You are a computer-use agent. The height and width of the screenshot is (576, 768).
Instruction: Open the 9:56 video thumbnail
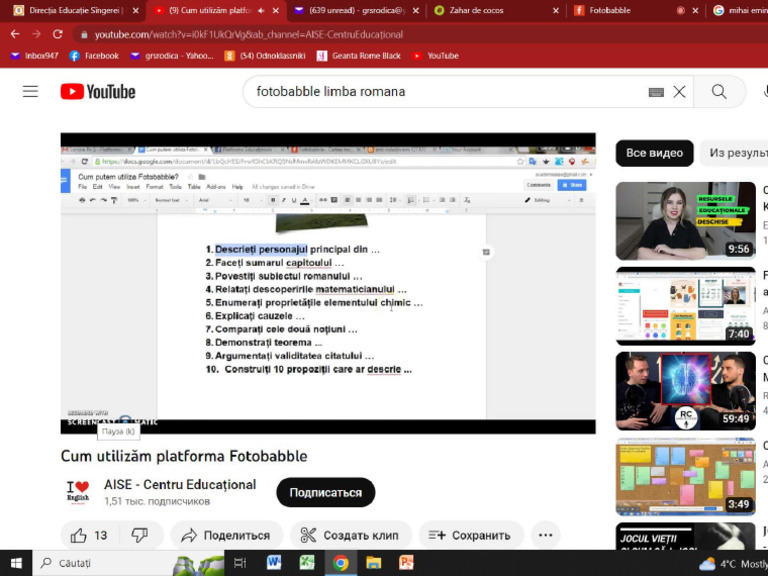(x=685, y=220)
